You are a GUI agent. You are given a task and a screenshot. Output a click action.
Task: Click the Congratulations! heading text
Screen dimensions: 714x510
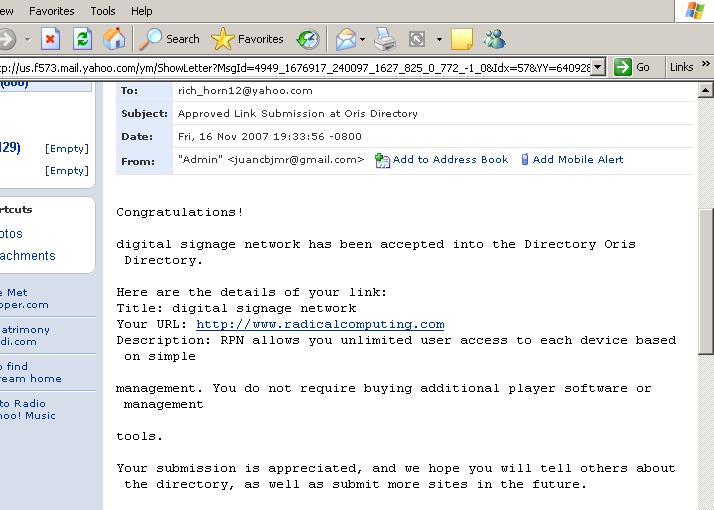(180, 212)
